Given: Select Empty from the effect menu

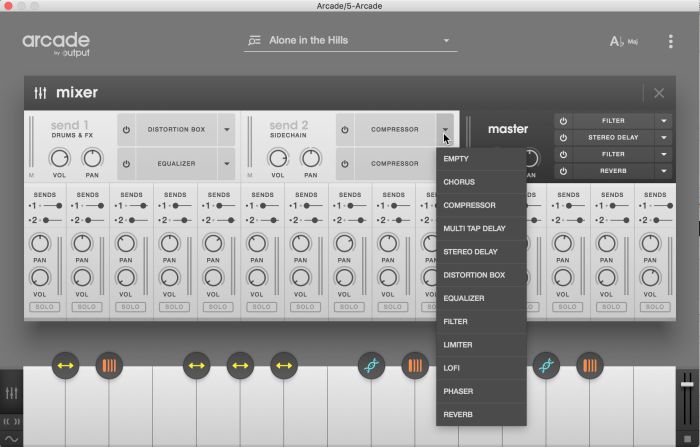Looking at the screenshot, I should 481,159.
